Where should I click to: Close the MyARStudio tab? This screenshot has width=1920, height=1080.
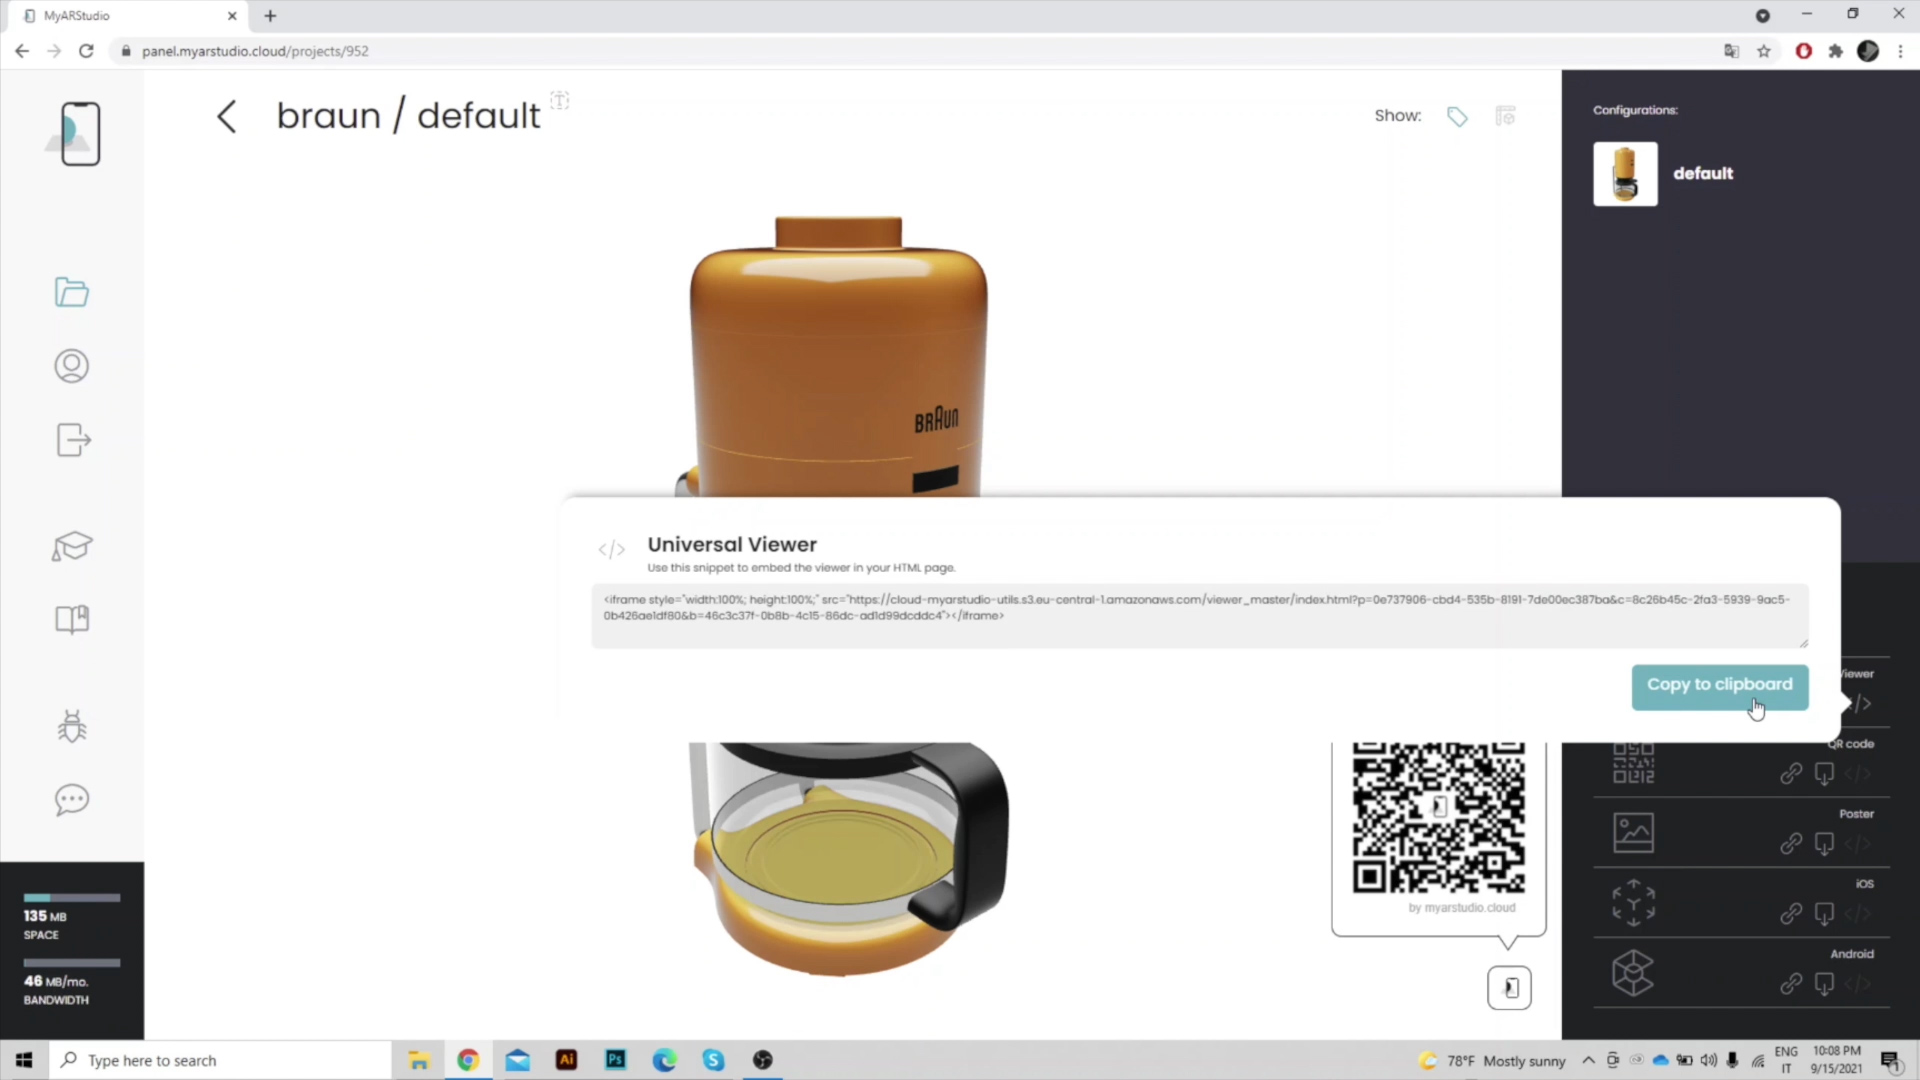click(232, 16)
